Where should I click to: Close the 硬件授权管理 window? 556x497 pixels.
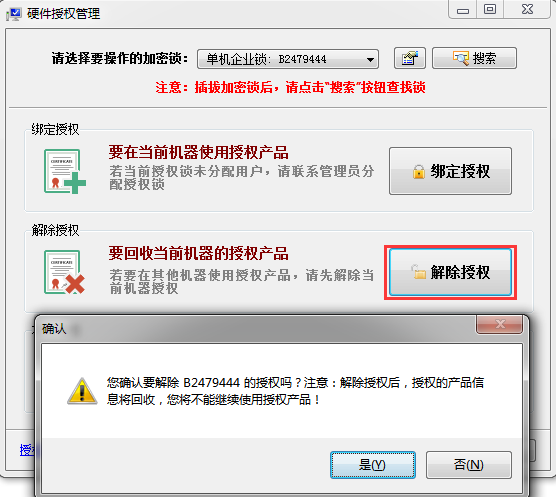point(527,10)
